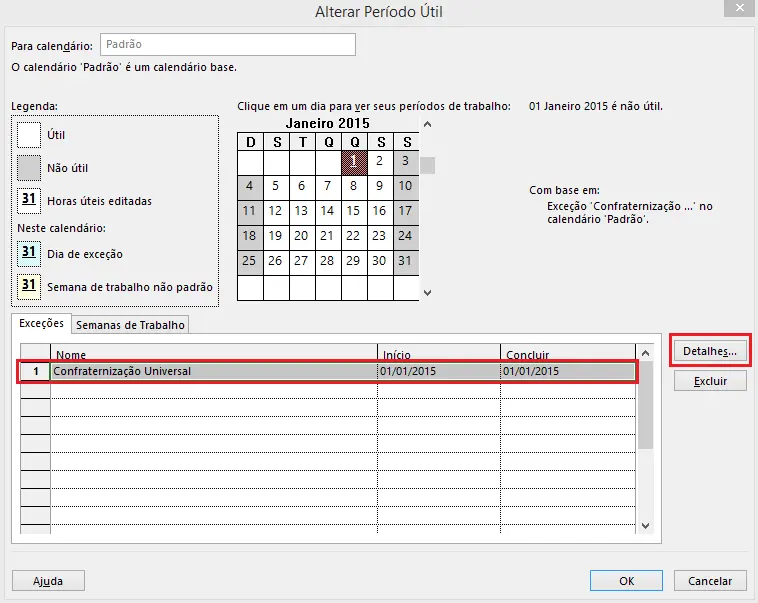Close the Alterar Período Útil dialog
This screenshot has height=603, width=758.
point(740,8)
